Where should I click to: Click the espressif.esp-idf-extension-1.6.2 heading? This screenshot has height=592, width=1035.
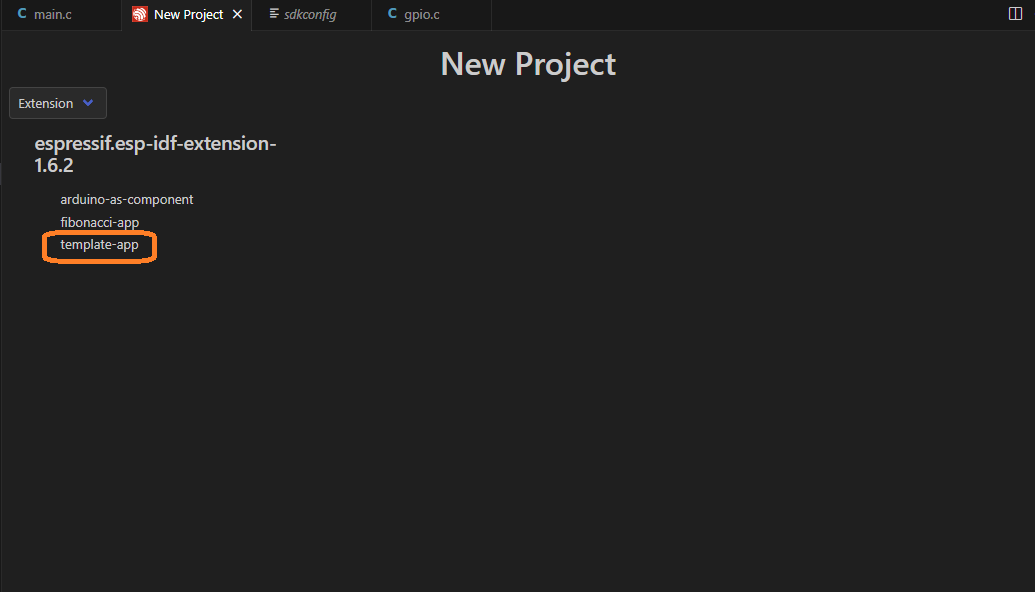[x=155, y=154]
